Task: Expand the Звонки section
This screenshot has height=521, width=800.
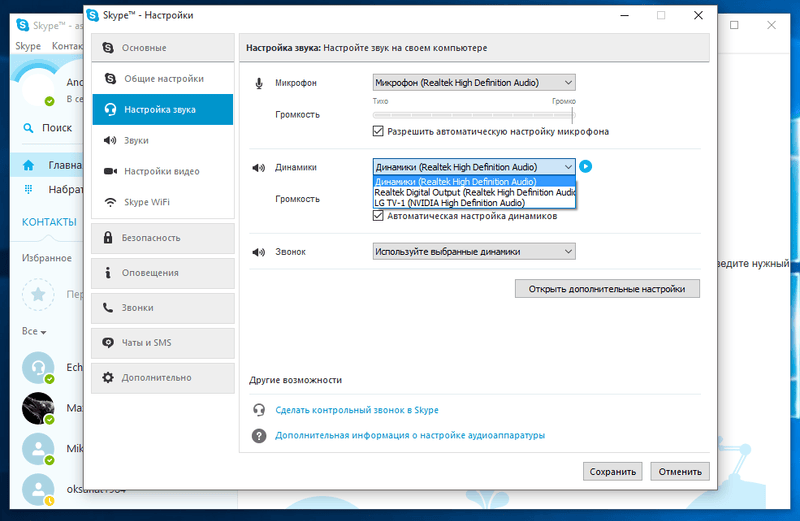Action: [x=163, y=308]
